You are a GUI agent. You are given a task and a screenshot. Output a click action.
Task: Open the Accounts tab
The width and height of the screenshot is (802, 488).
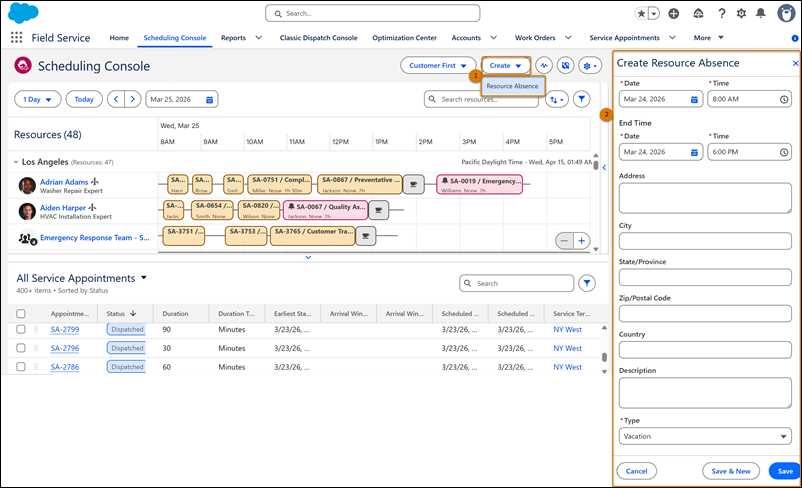click(466, 38)
